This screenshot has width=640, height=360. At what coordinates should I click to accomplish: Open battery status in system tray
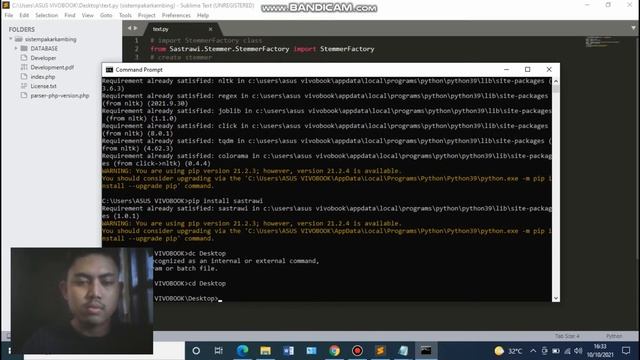pos(556,351)
